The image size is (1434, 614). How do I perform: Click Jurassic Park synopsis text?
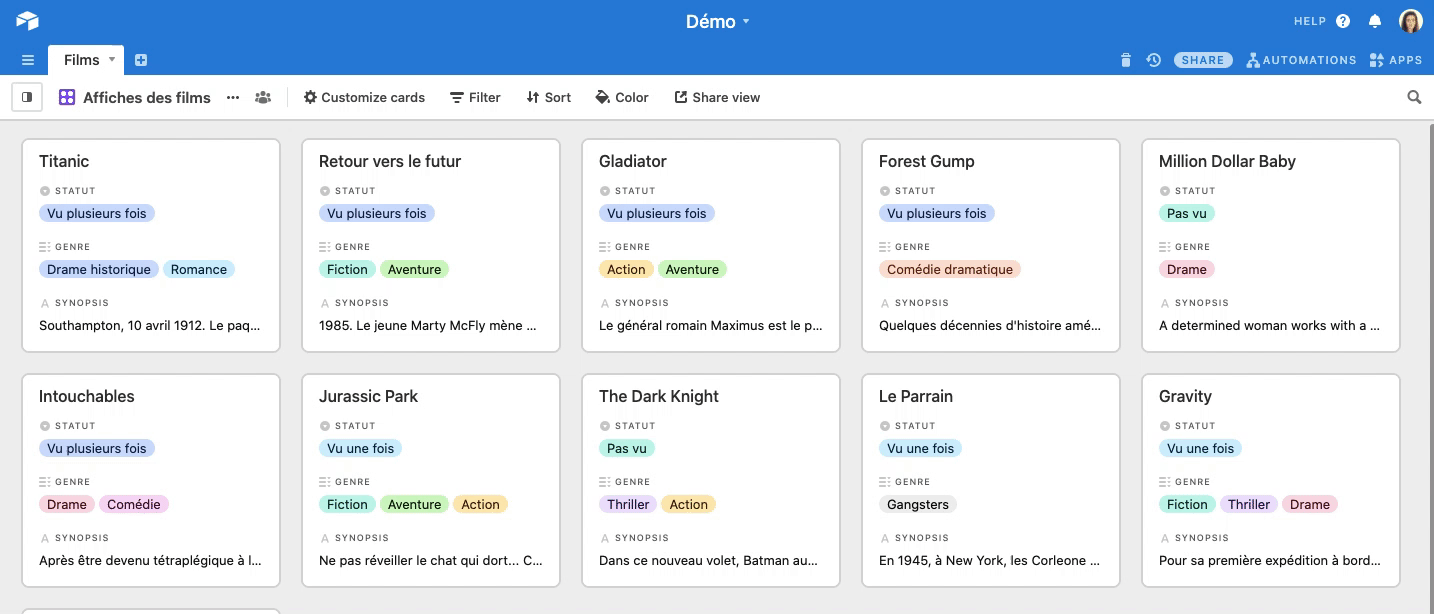tap(431, 560)
